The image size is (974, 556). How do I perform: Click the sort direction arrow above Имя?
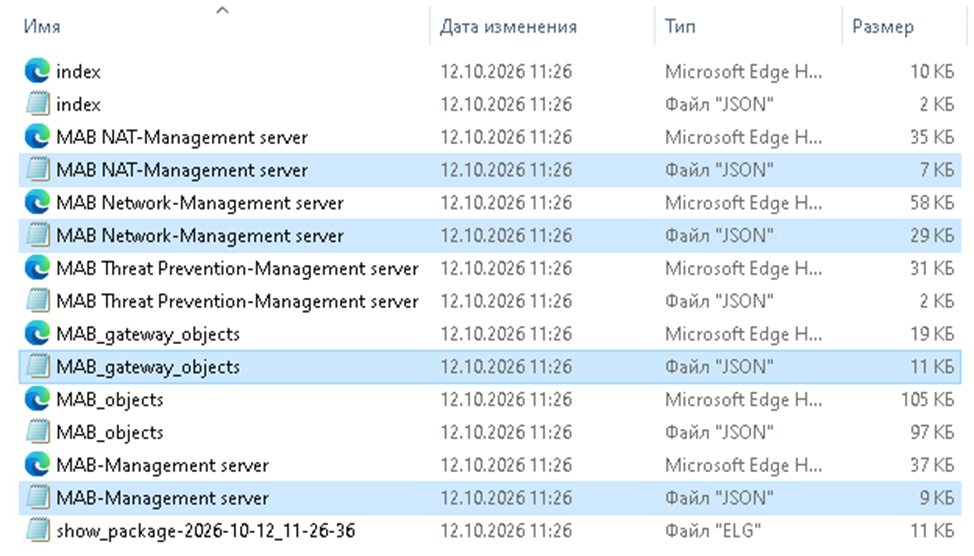(x=222, y=10)
